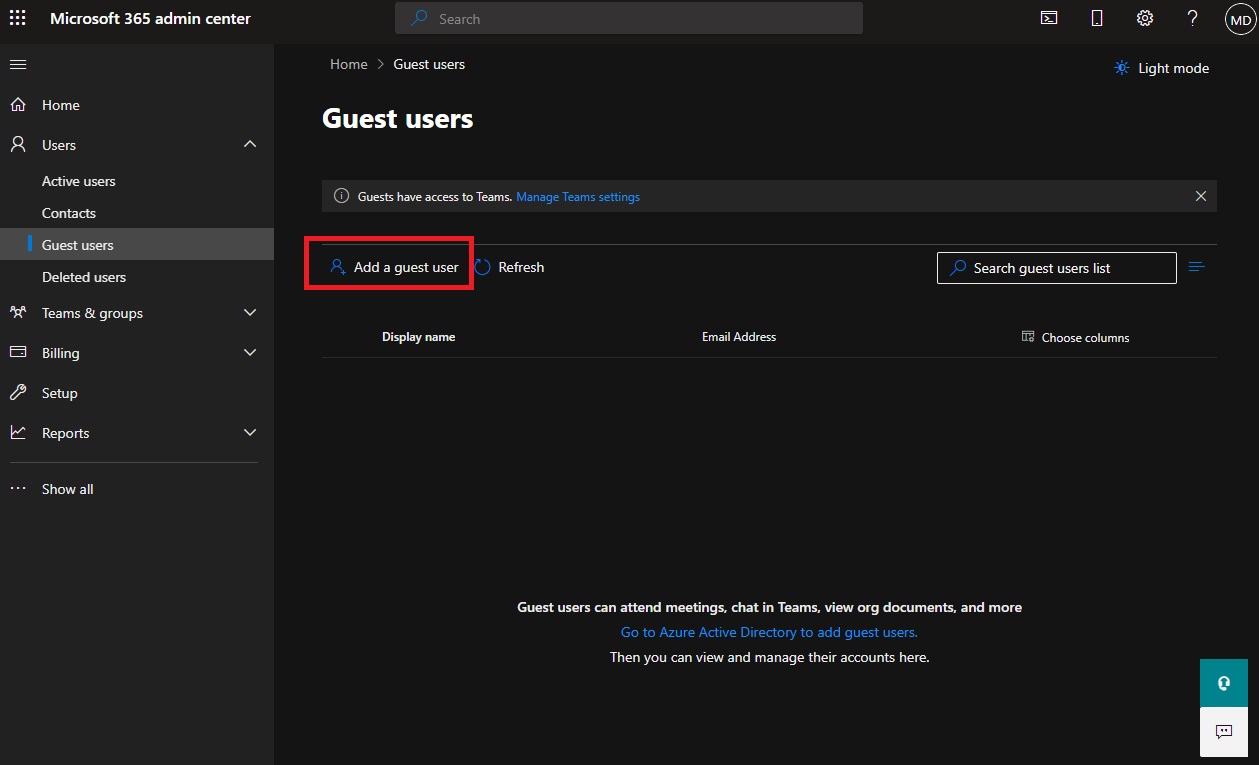This screenshot has width=1259, height=765.
Task: Click the mobile app phone icon
Action: 1097,18
